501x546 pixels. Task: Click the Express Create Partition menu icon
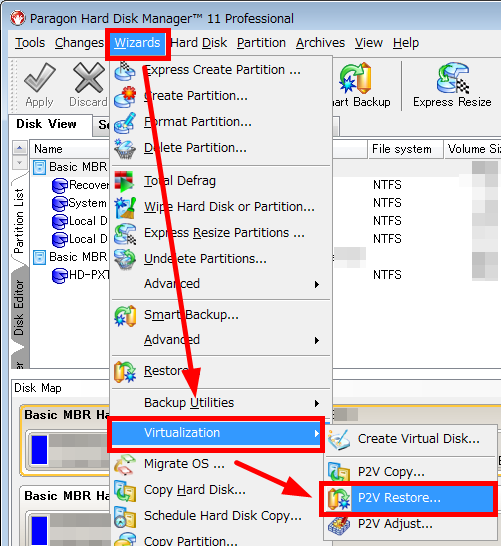point(125,71)
